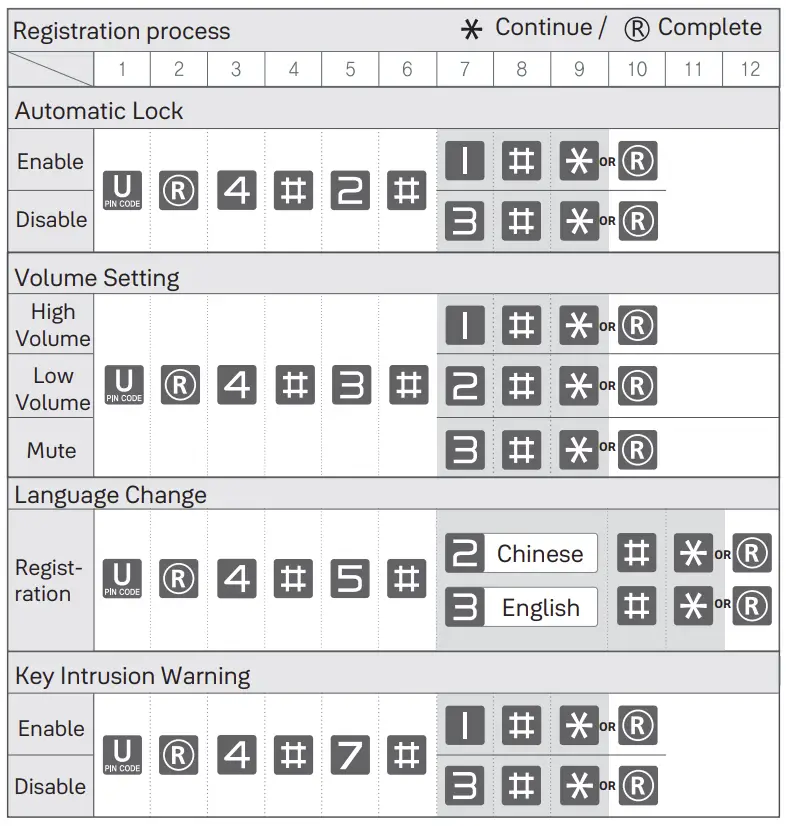This screenshot has height=826, width=786.
Task: Select the Mute row label
Action: tap(51, 450)
